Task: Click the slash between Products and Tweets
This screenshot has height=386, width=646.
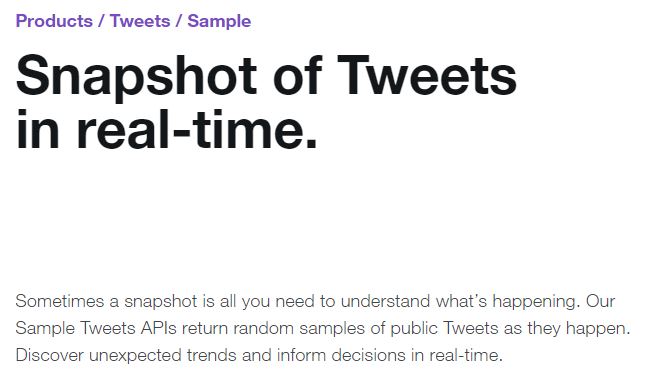Action: (x=101, y=21)
